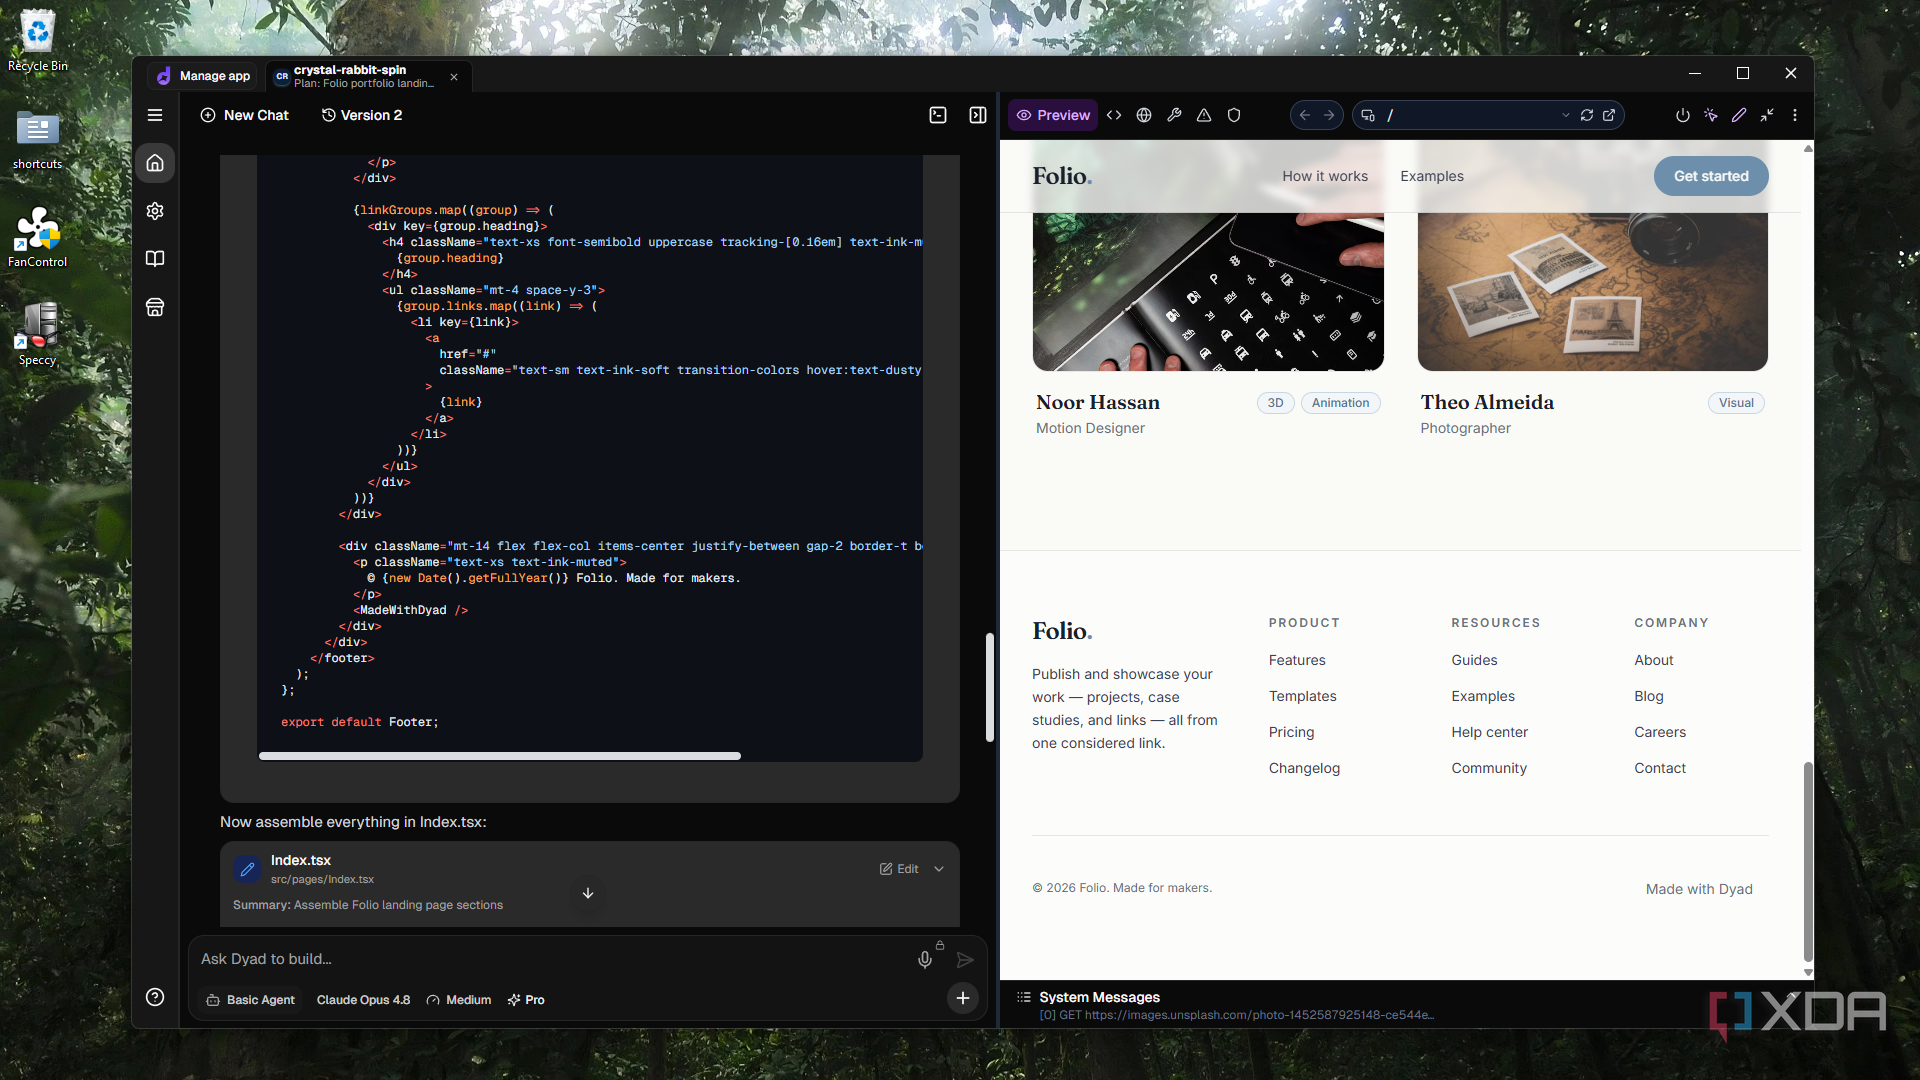Open Speccy desktop shortcut
1920x1080 pixels.
tap(38, 335)
